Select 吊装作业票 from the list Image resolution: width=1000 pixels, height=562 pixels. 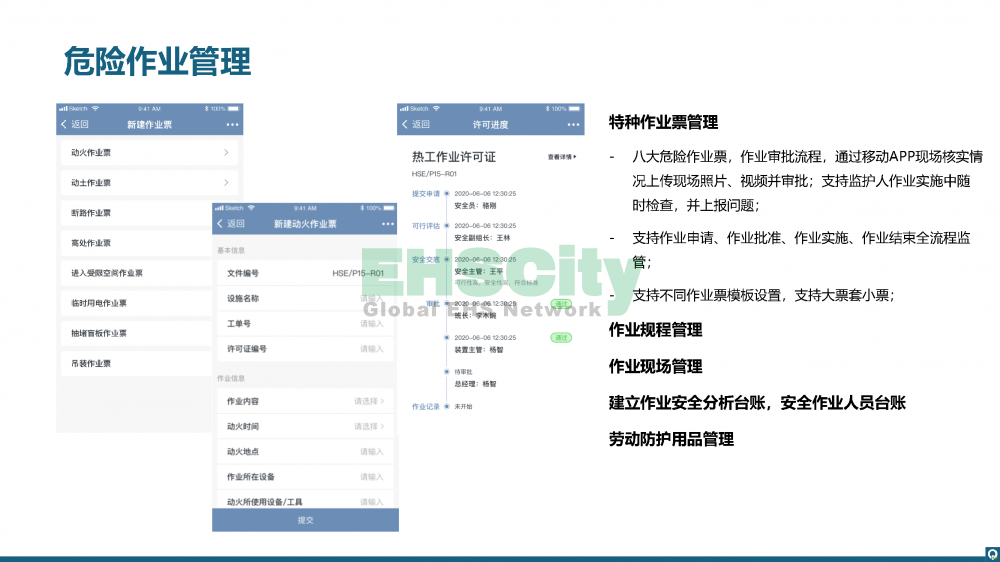[x=92, y=363]
